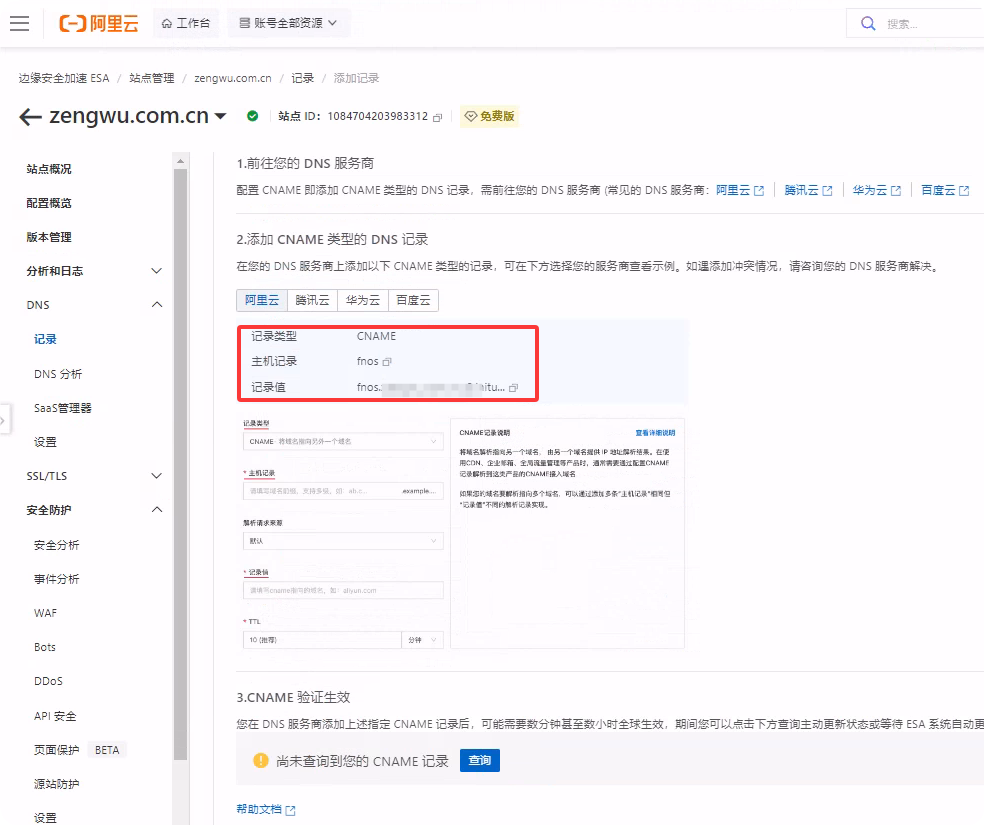This screenshot has width=984, height=825.
Task: Expand the analytics and logs section
Action: 157,271
